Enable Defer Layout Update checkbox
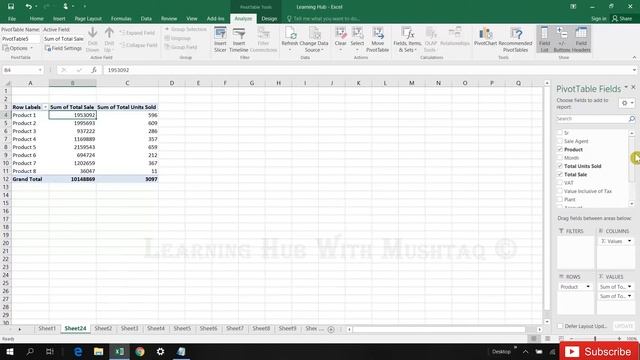This screenshot has height=360, width=640. pyautogui.click(x=560, y=326)
